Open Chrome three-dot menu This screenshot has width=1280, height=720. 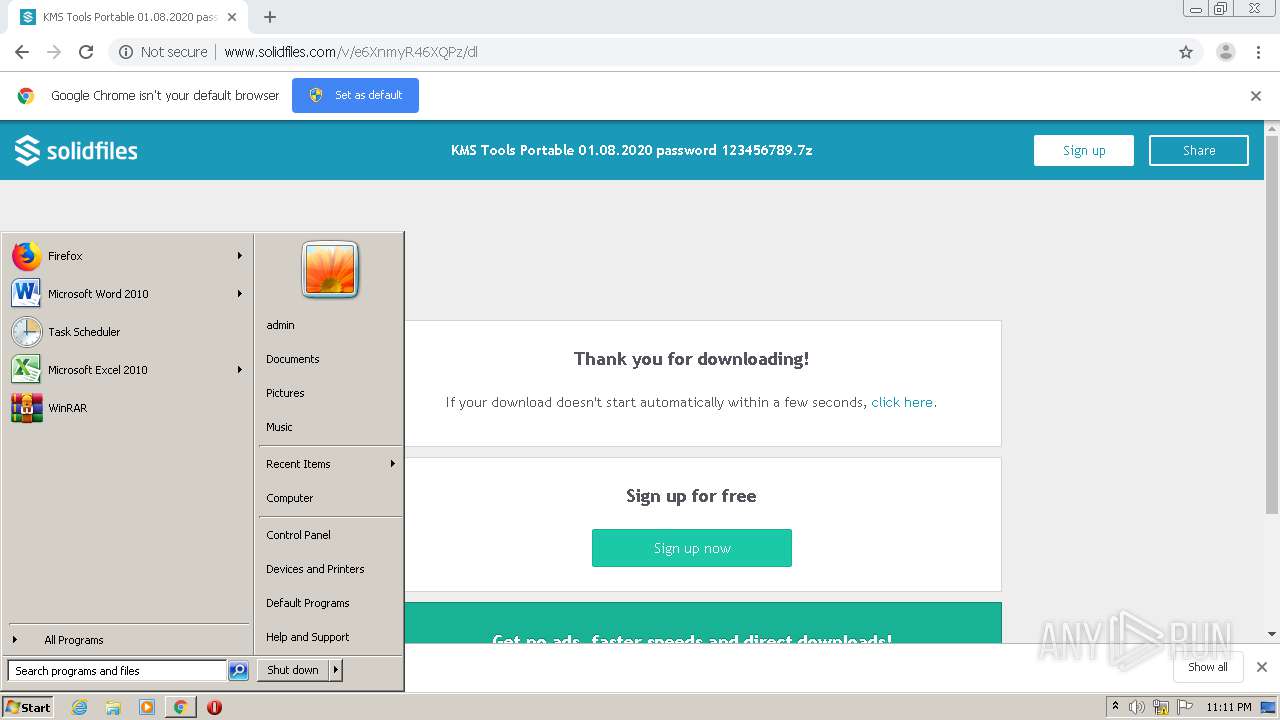tap(1259, 52)
